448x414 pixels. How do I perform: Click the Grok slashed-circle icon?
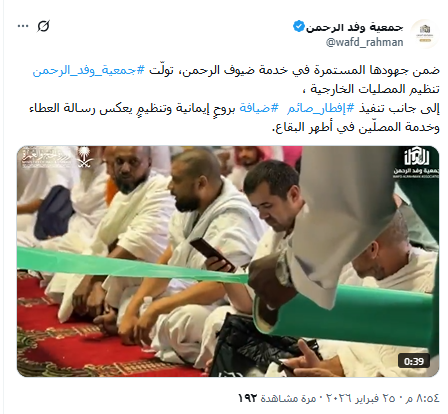pyautogui.click(x=43, y=26)
